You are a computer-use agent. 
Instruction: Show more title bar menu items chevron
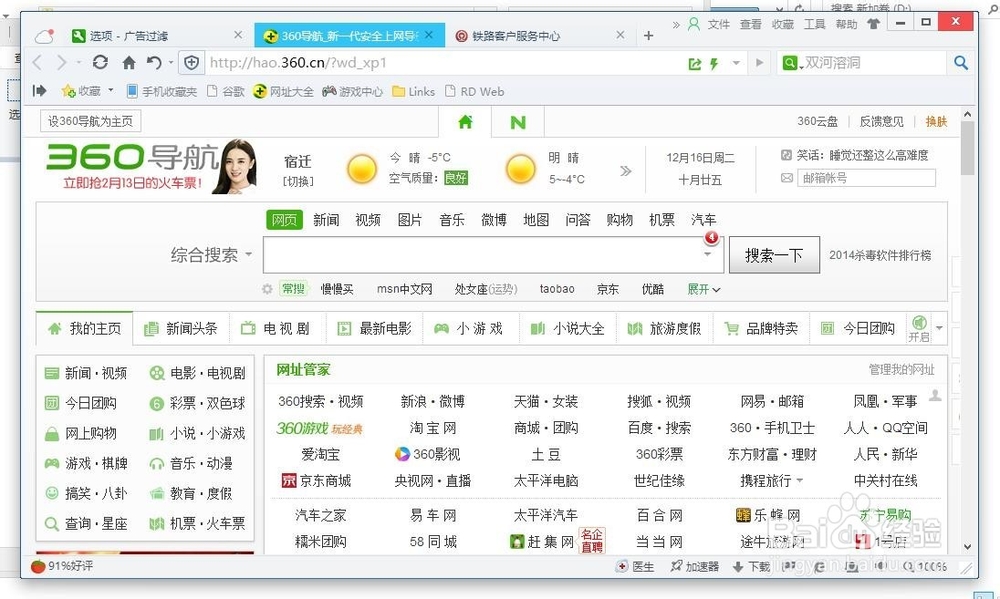676,24
